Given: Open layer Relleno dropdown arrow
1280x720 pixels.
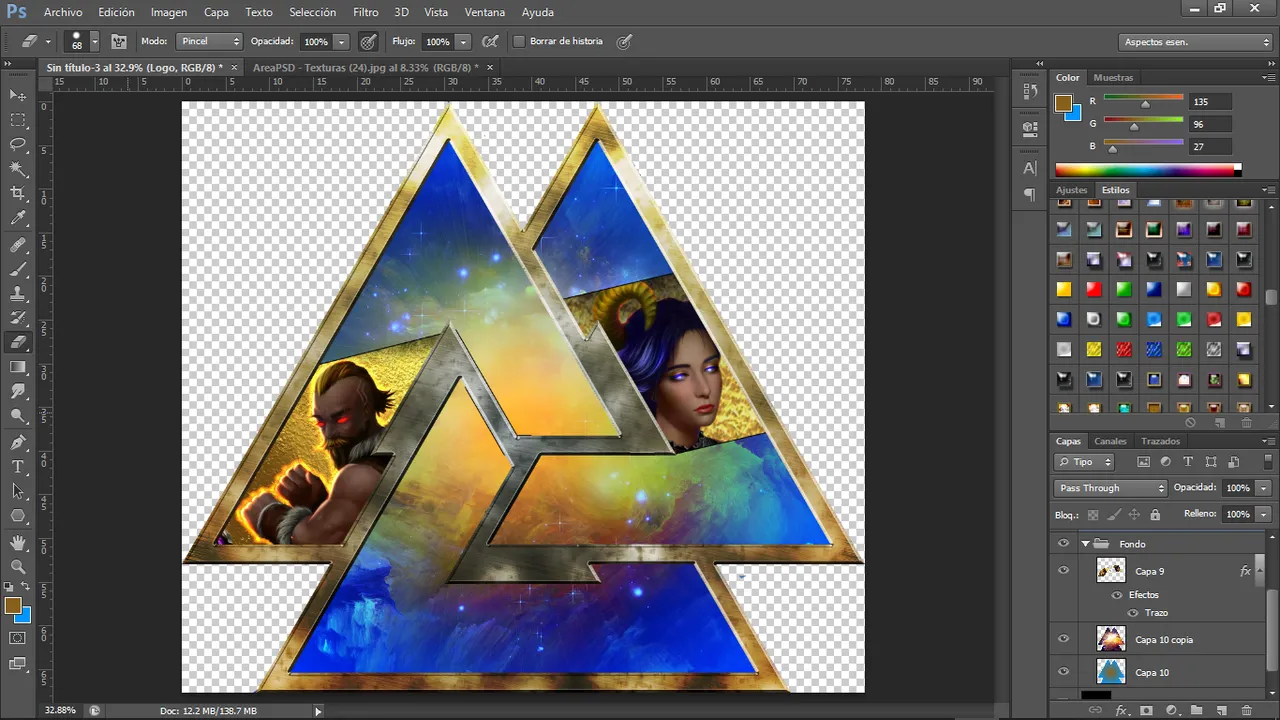Looking at the screenshot, I should pos(1262,514).
